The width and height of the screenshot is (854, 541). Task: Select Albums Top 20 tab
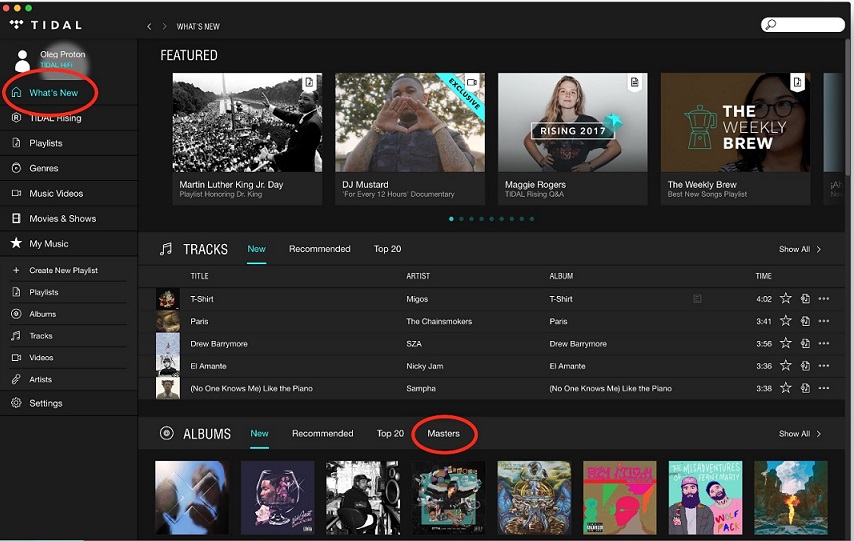click(391, 434)
